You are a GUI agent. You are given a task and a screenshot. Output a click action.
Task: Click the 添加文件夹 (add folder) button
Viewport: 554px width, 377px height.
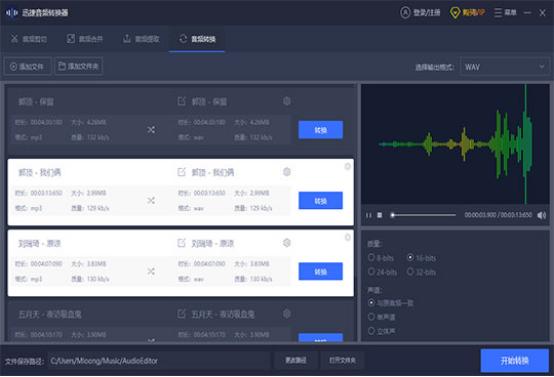pyautogui.click(x=79, y=66)
